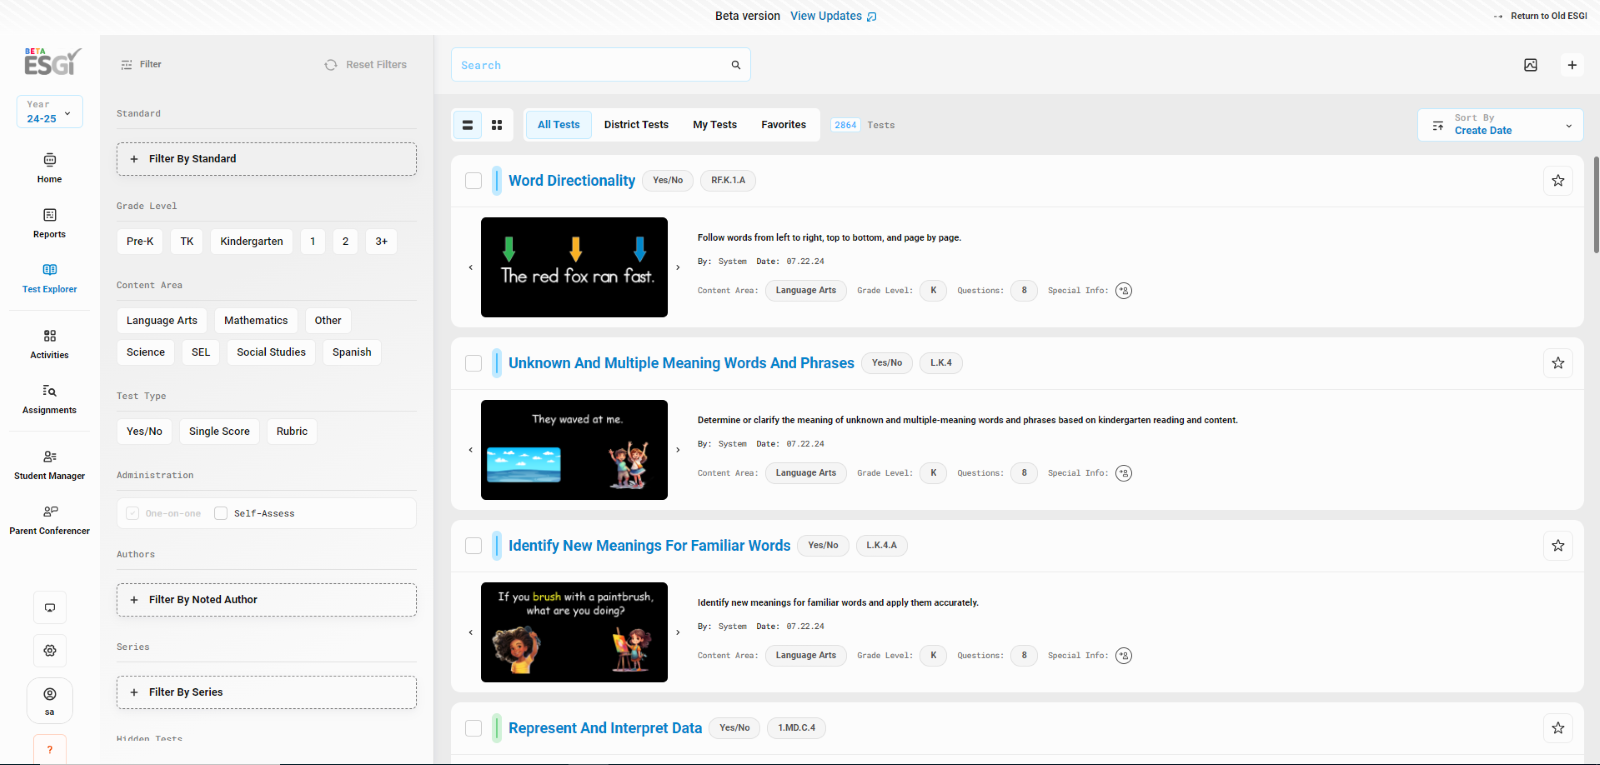This screenshot has height=765, width=1600.
Task: Open the Activities sidebar icon
Action: (49, 344)
